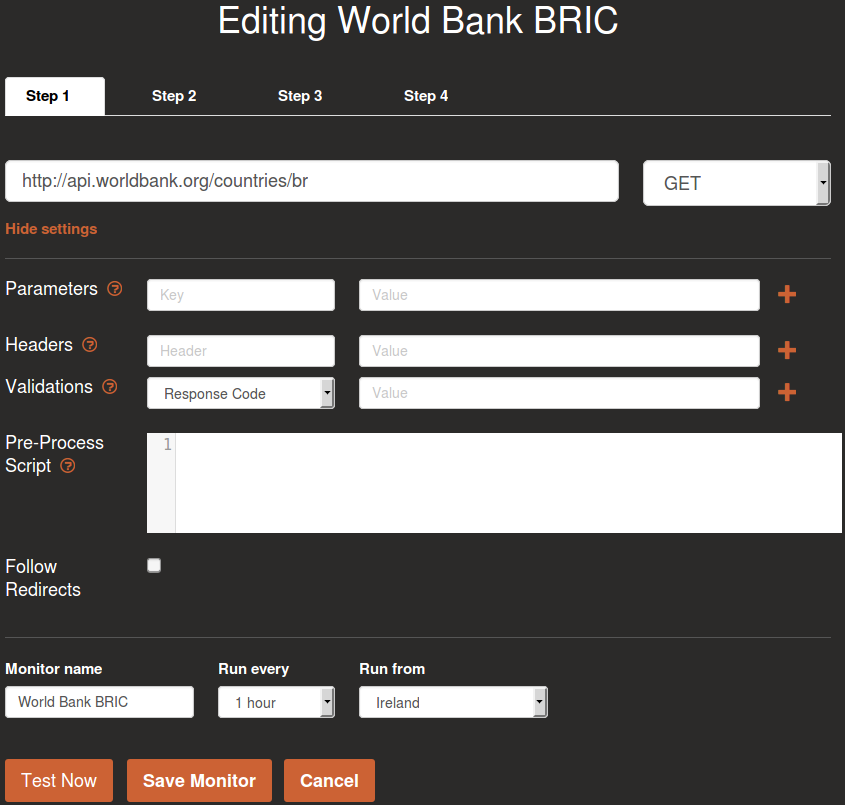Click line number 1 in script editor

pyautogui.click(x=167, y=445)
